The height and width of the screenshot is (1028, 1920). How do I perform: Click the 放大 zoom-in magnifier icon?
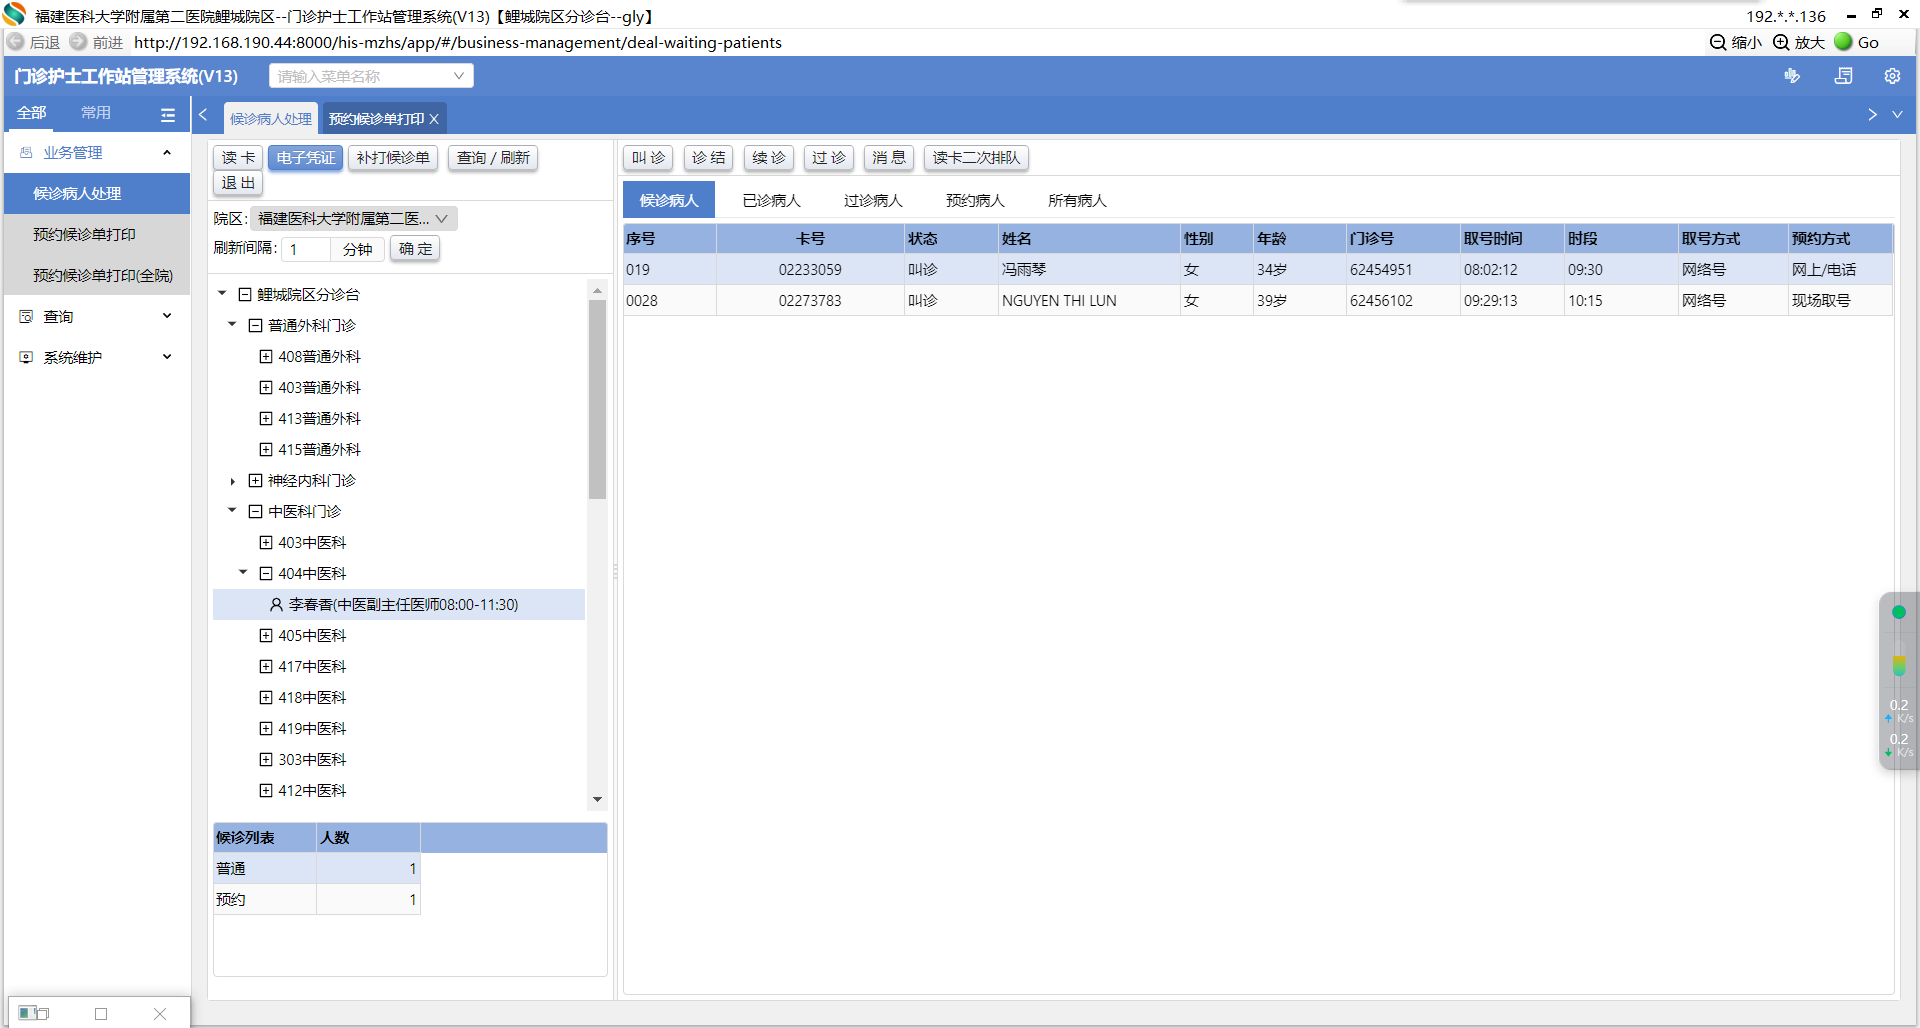pos(1781,42)
